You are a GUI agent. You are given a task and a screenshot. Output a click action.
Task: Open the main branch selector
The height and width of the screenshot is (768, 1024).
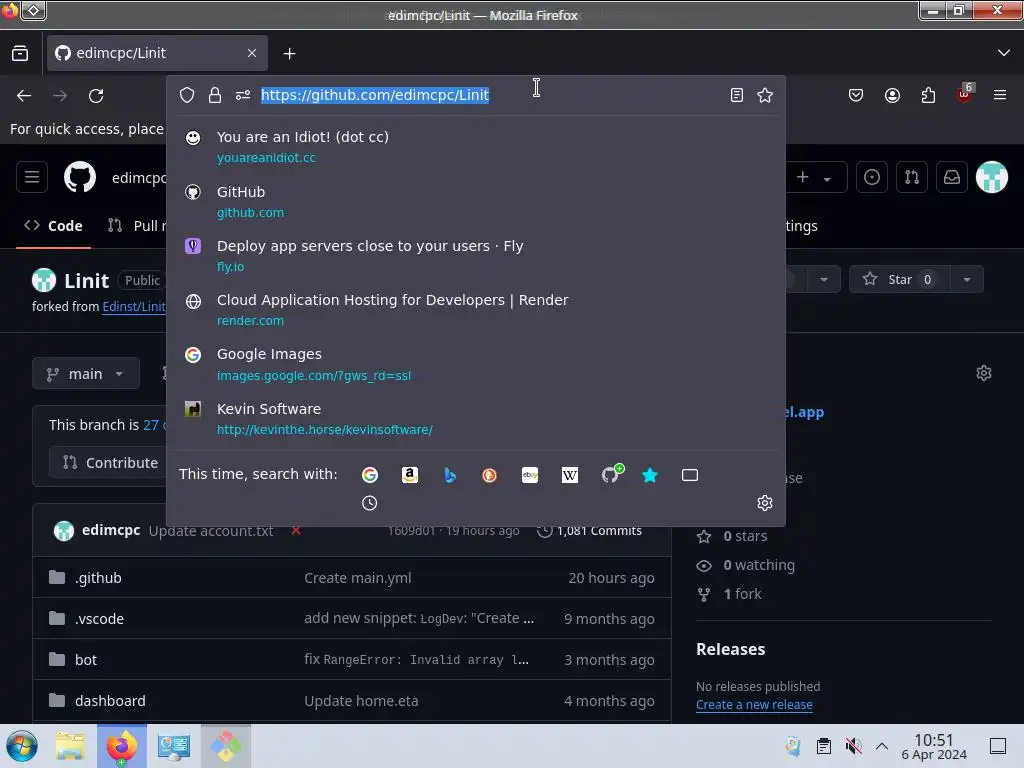click(x=86, y=374)
